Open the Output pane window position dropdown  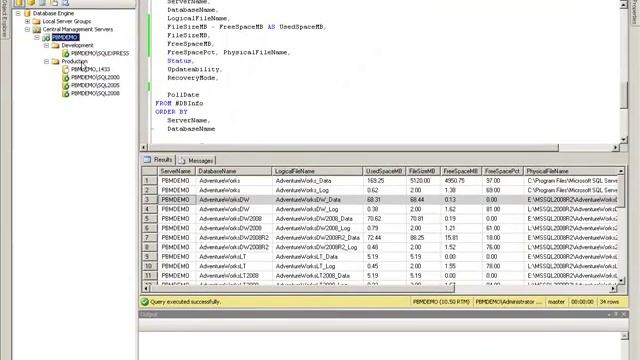[x=609, y=314]
